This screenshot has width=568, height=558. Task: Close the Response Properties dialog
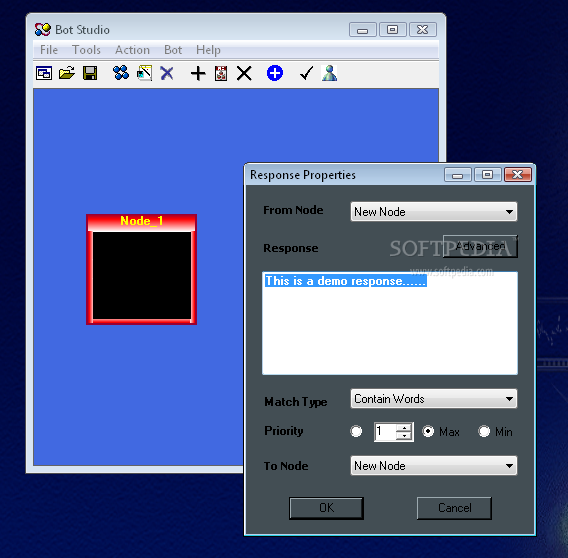click(518, 175)
